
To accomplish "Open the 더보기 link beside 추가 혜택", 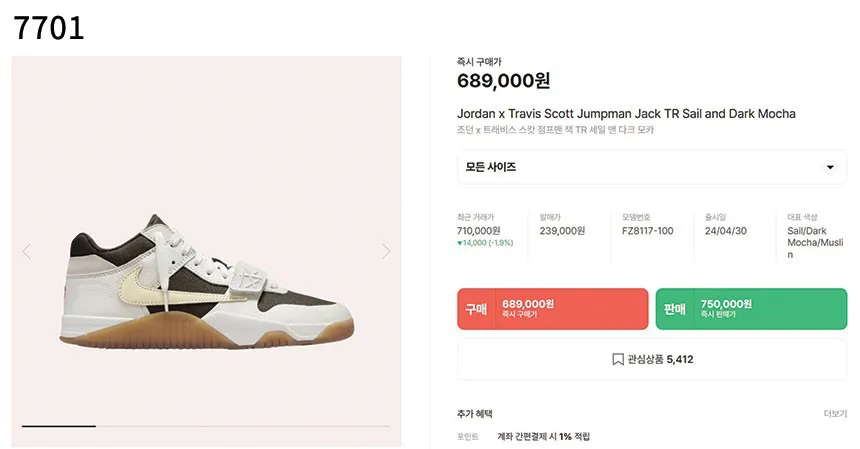I will [x=835, y=413].
